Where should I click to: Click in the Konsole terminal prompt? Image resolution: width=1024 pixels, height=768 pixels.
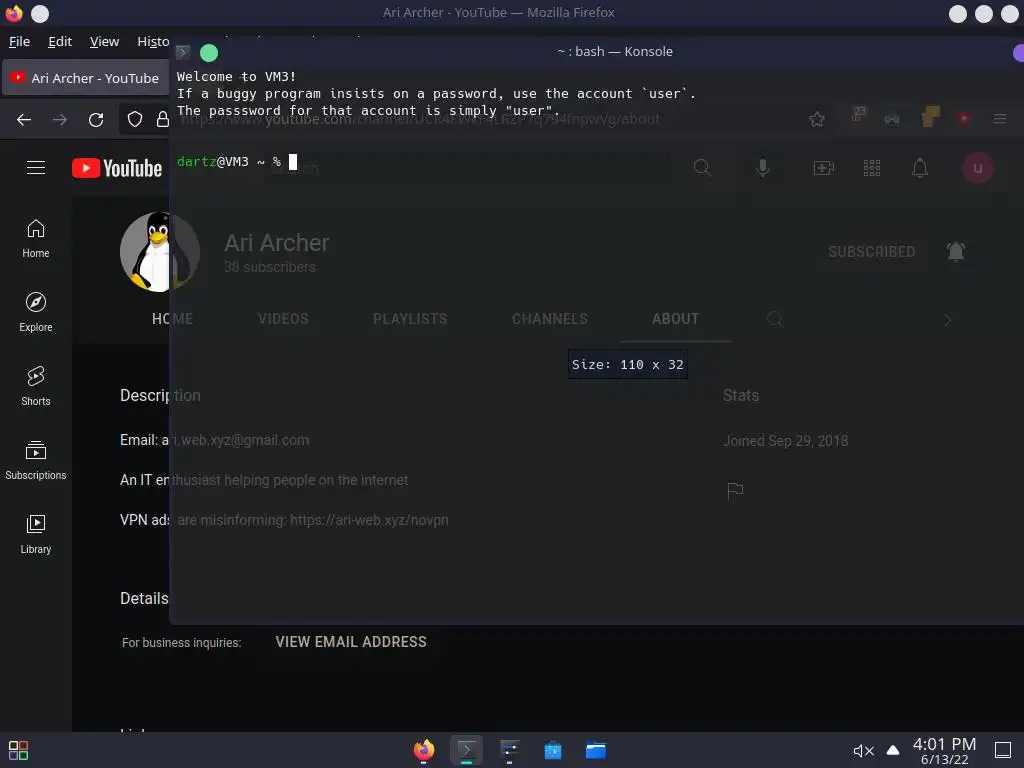coord(293,161)
